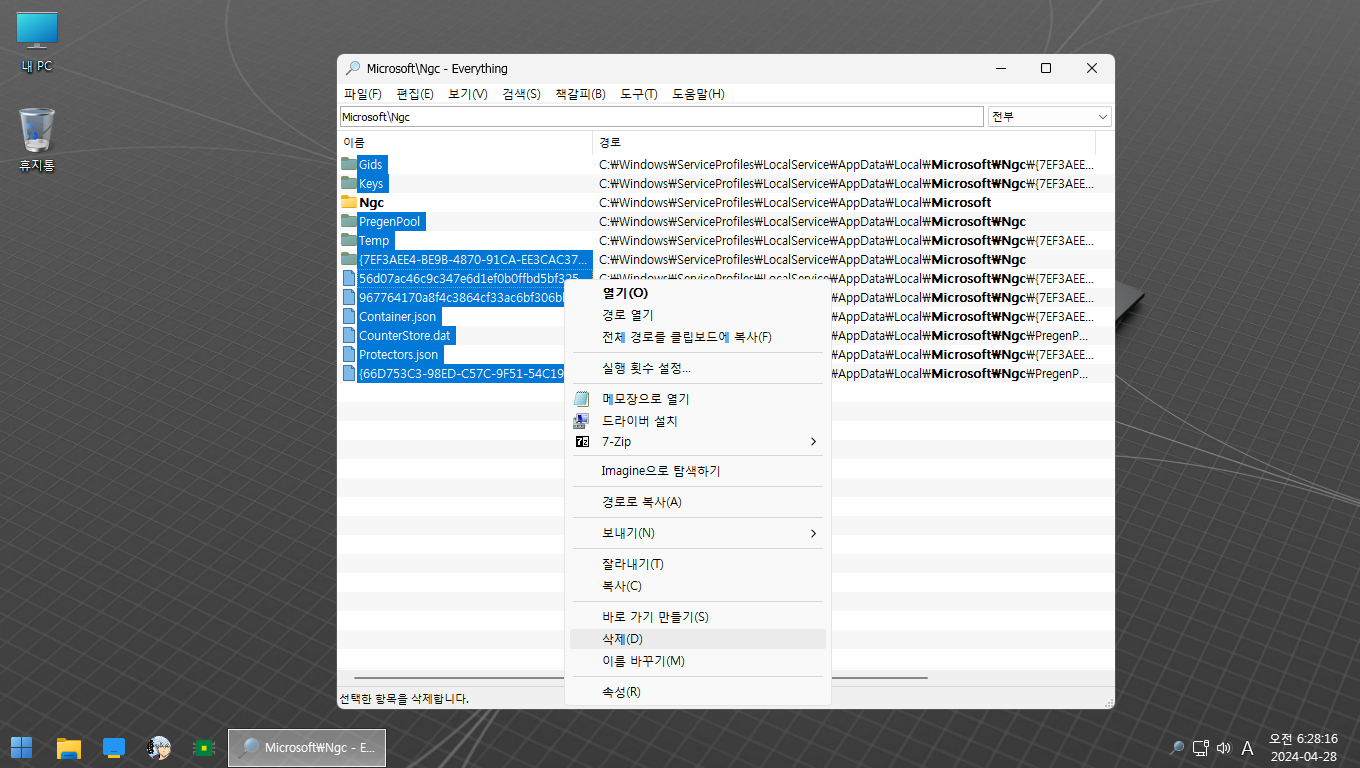Click the 이름 column header
The image size is (1360, 768).
tap(465, 142)
